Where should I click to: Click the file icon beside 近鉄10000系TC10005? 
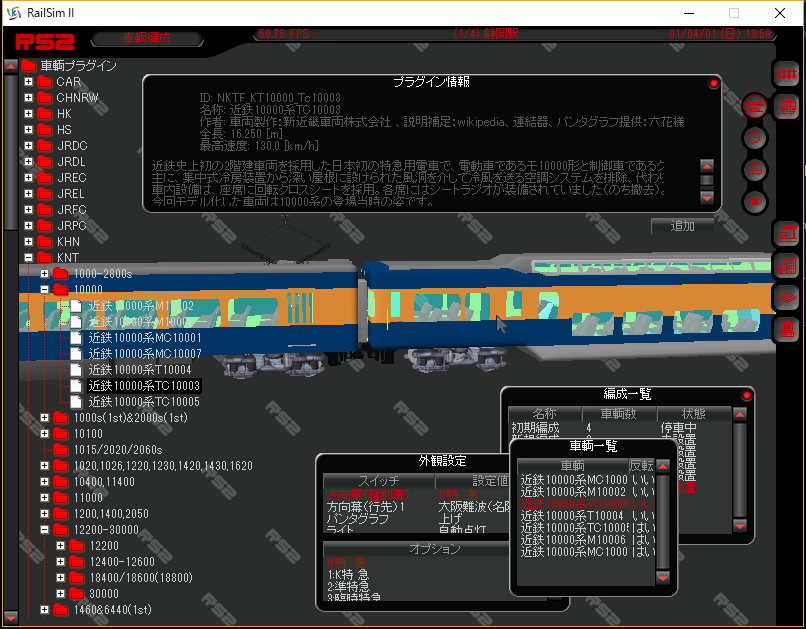pos(76,401)
